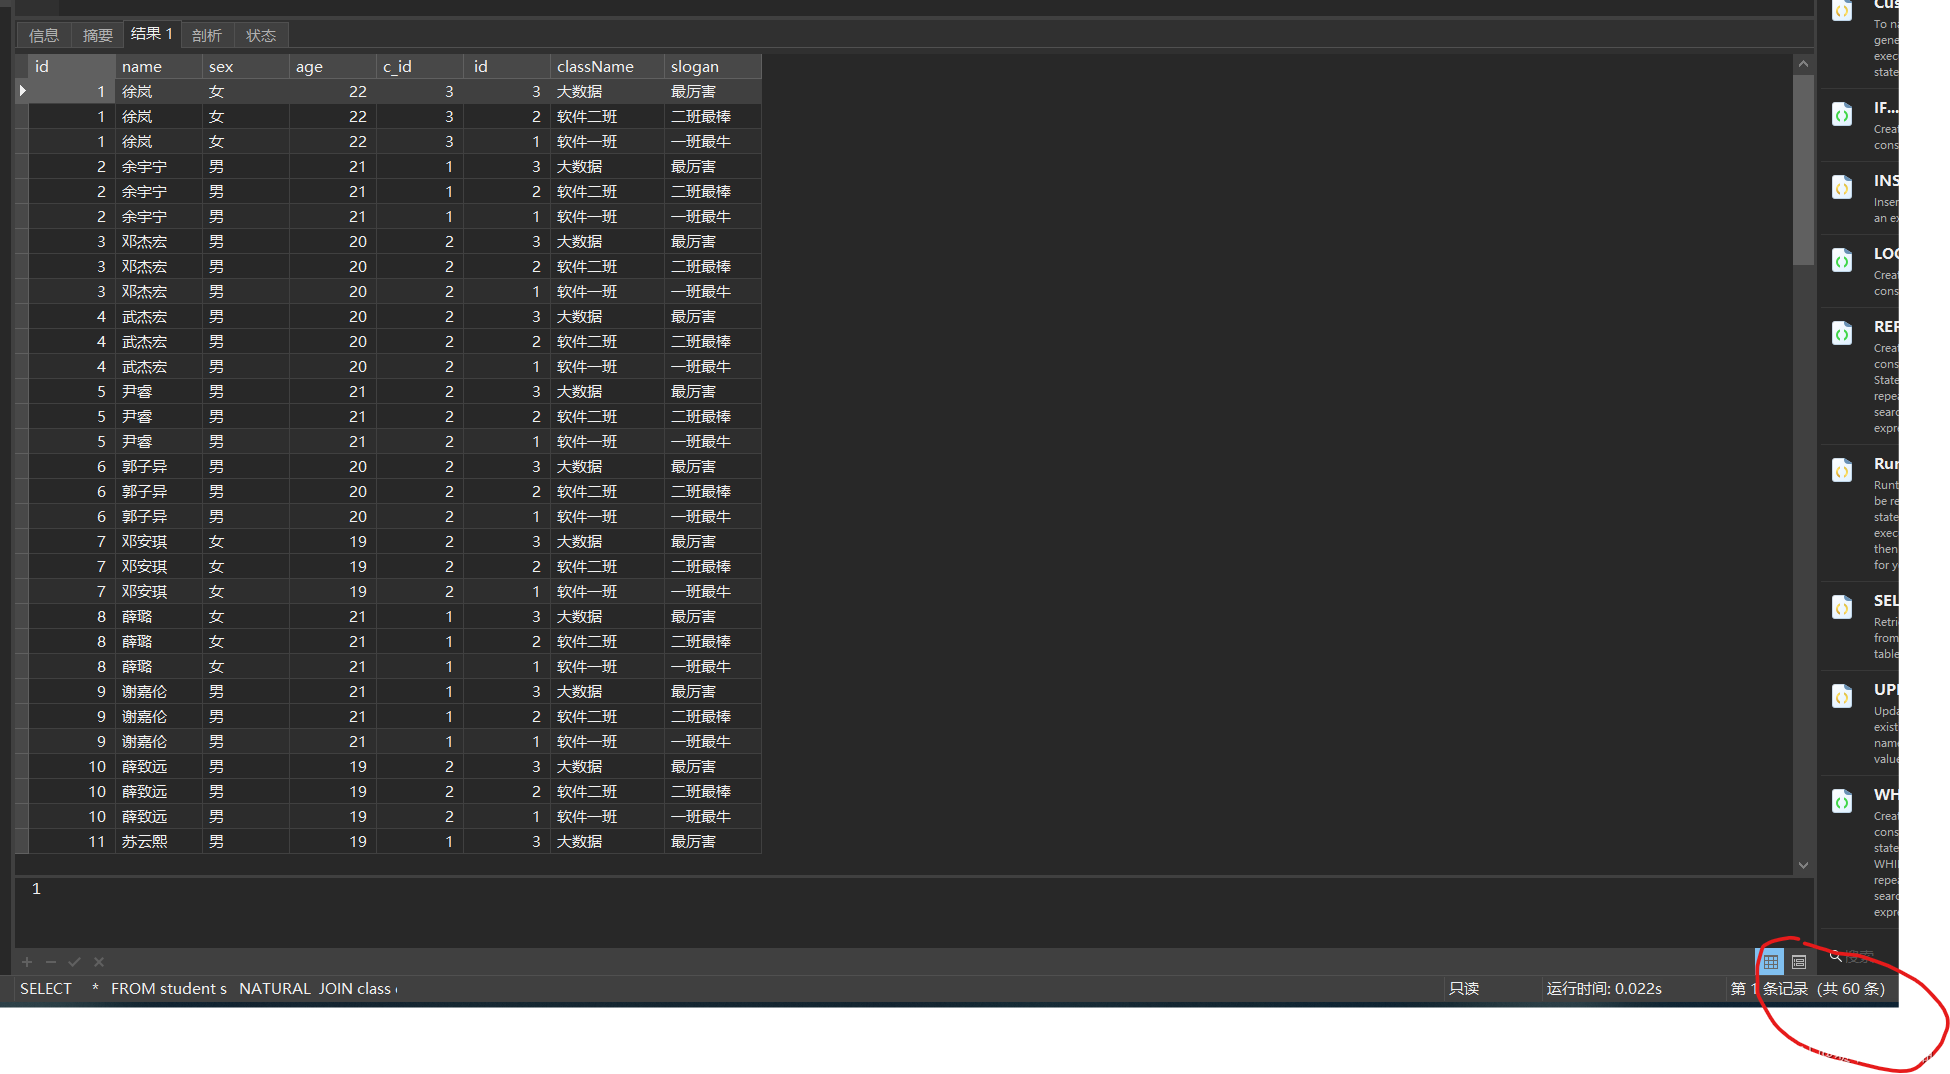Click the 共 60 条 record count
This screenshot has height=1074, width=1950.
click(1851, 988)
